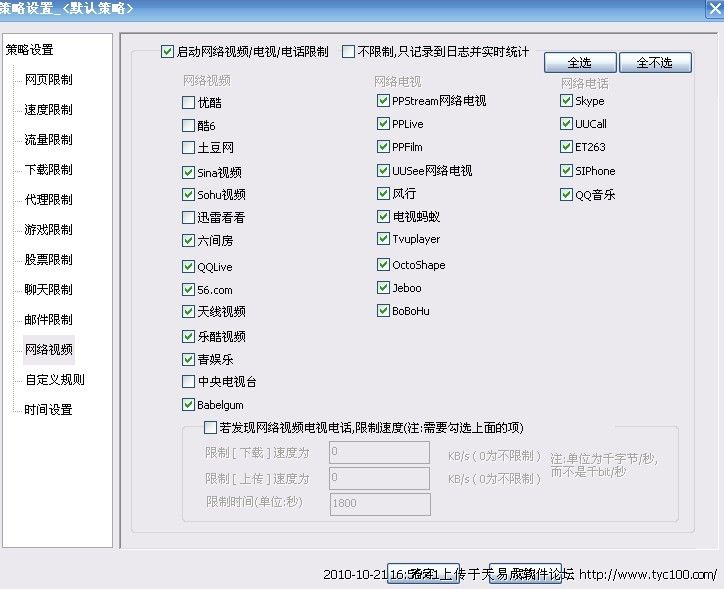Uncheck the QQ音乐 checkbox
The height and width of the screenshot is (589, 724).
pyautogui.click(x=567, y=195)
